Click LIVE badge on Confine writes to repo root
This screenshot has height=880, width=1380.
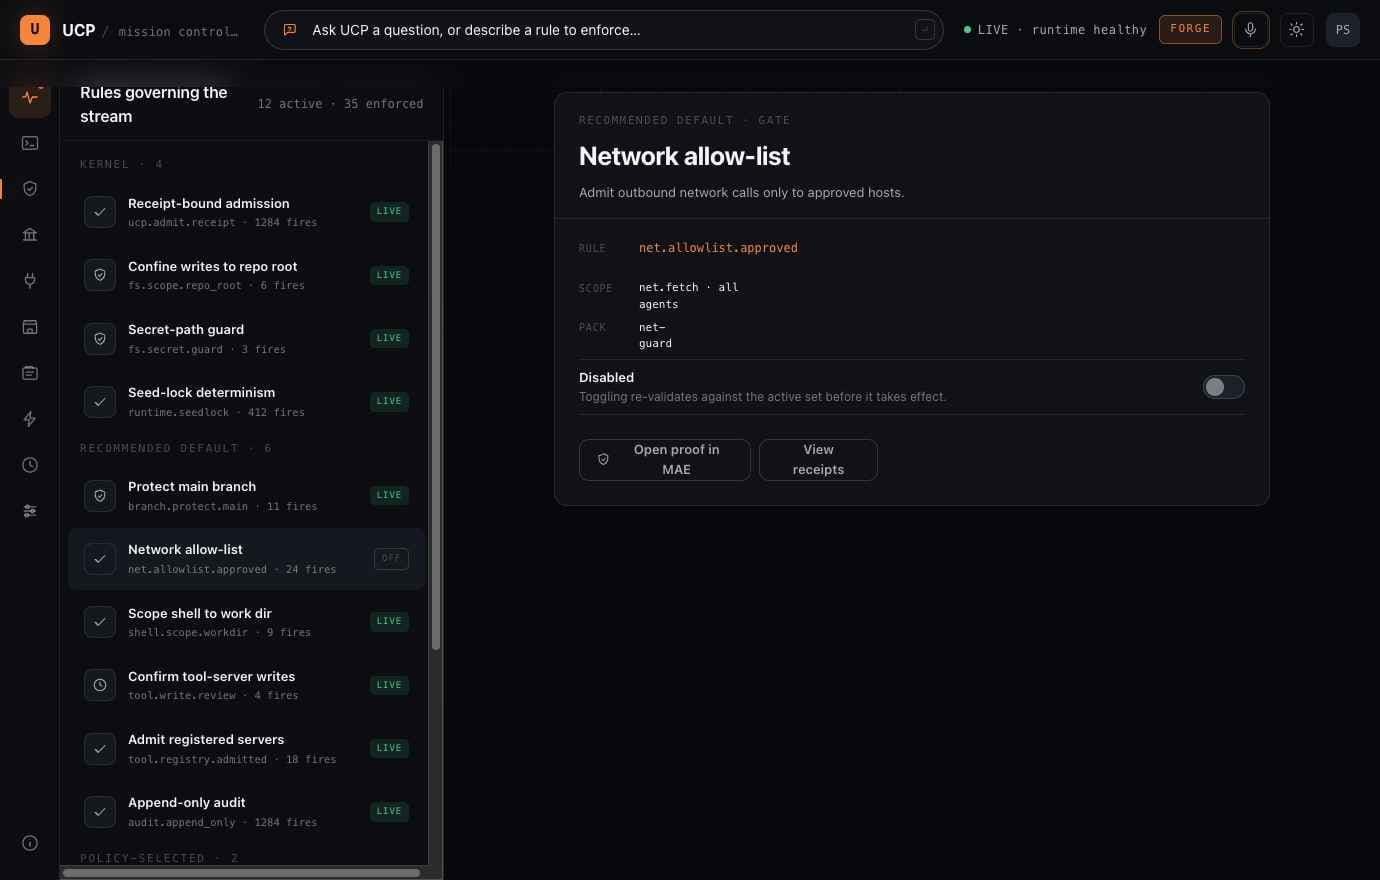[x=389, y=275]
